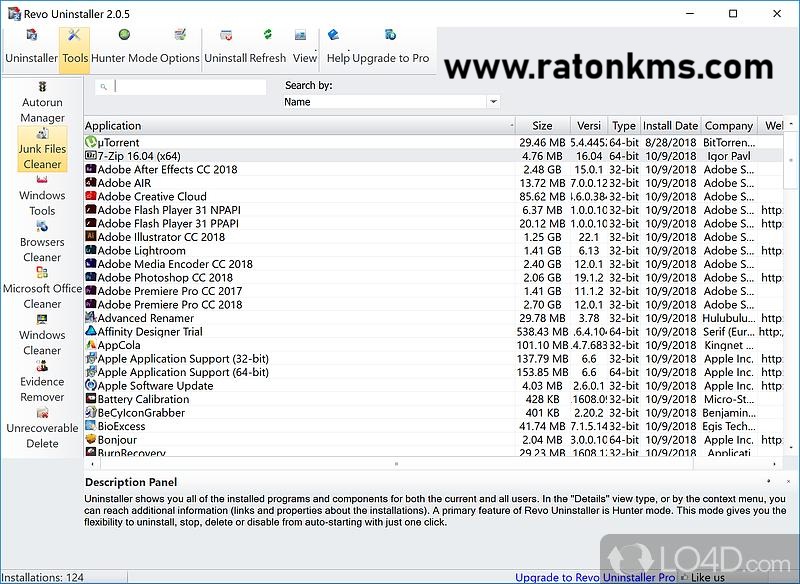Open the View toolbar icon
The width and height of the screenshot is (800, 584).
click(x=301, y=35)
